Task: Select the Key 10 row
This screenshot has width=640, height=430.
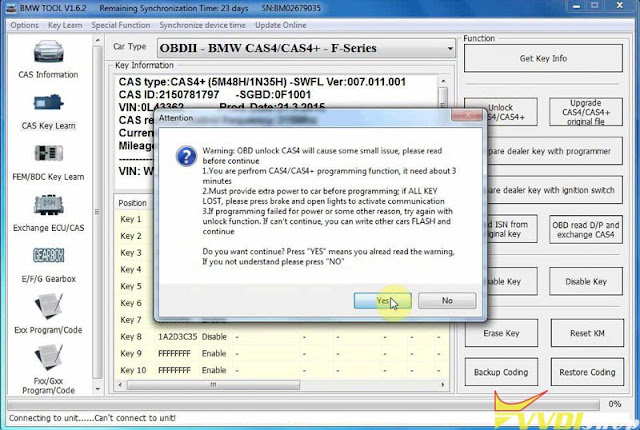Action: coord(282,370)
